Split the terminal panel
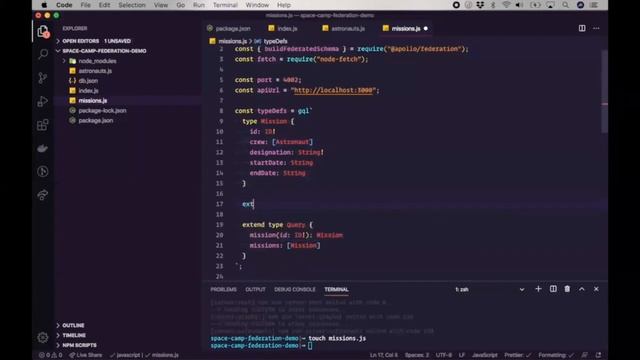The width and height of the screenshot is (640, 360). click(x=553, y=289)
